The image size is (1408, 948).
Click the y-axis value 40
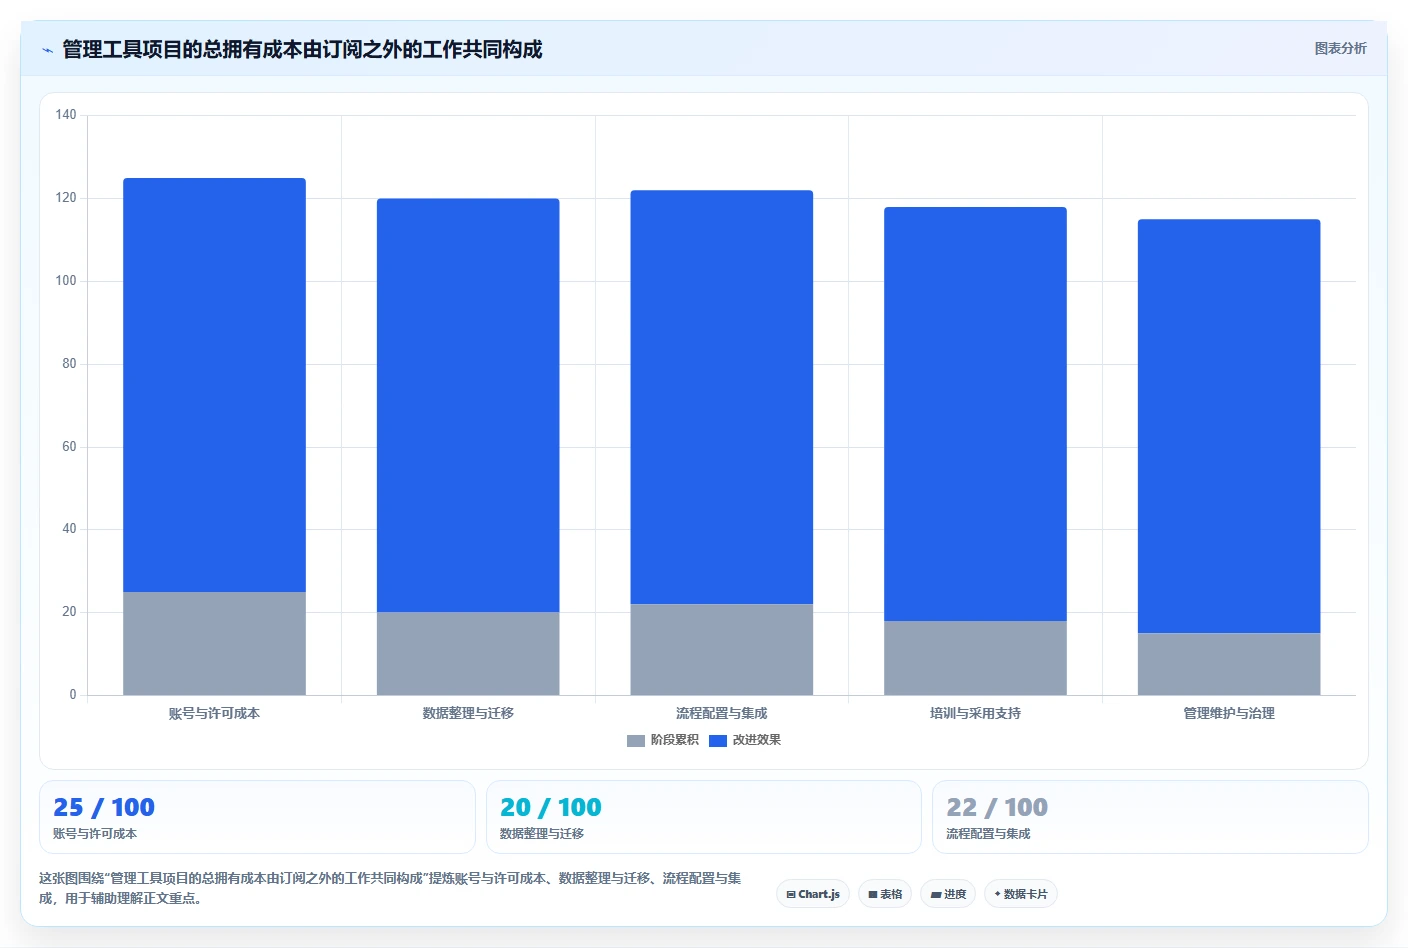[69, 529]
